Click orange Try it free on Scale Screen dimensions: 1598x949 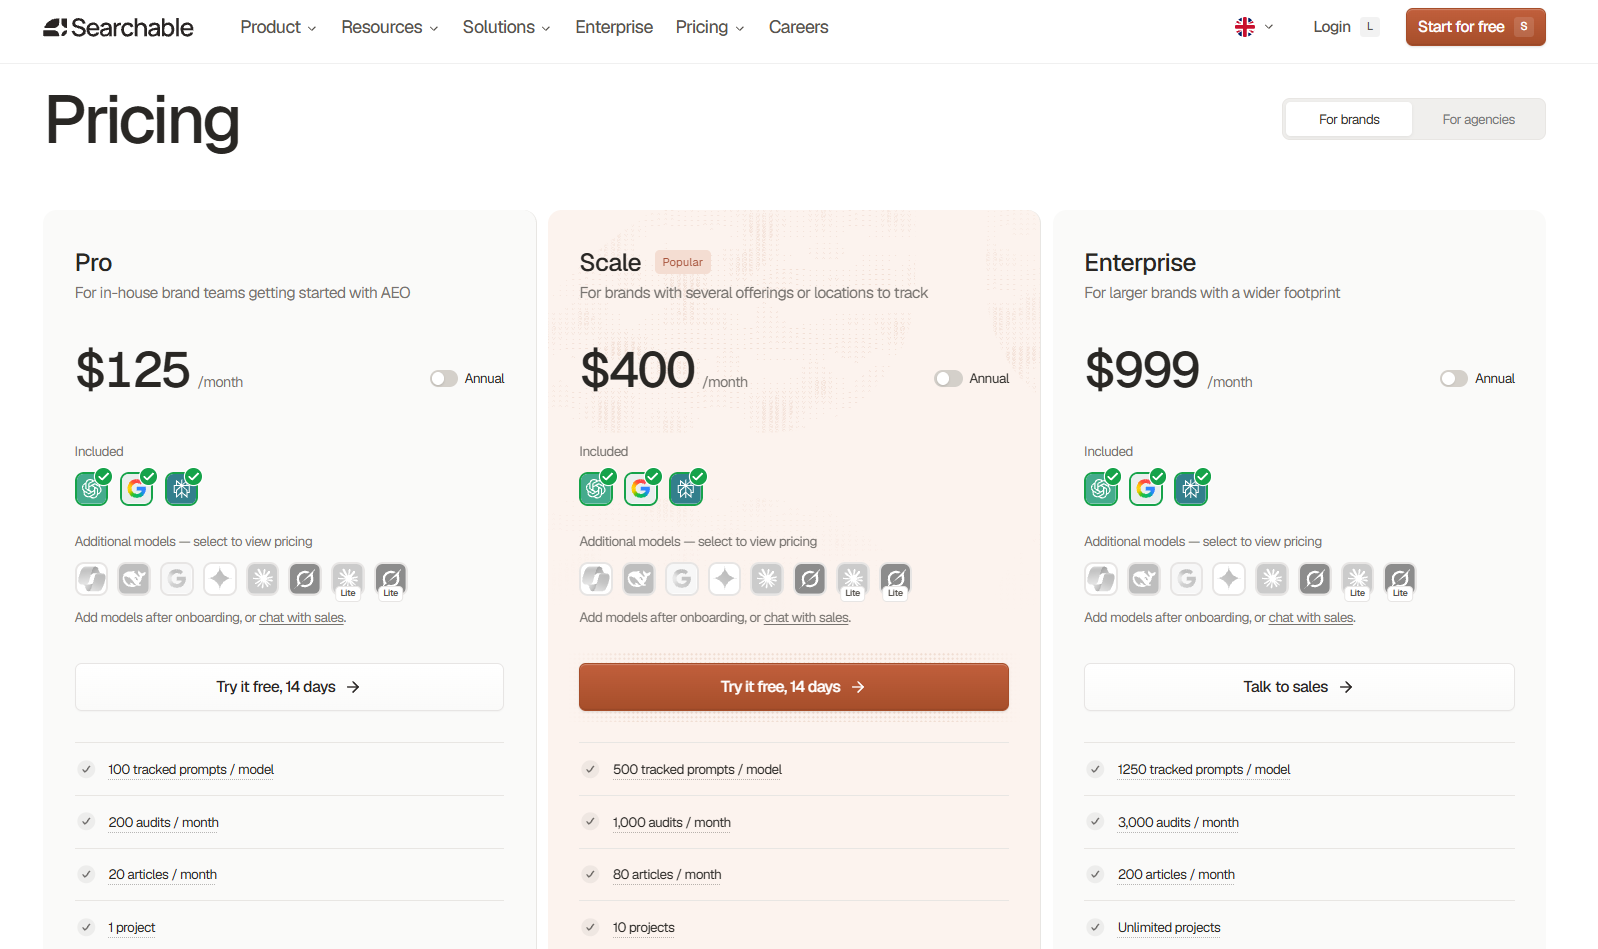pyautogui.click(x=794, y=687)
